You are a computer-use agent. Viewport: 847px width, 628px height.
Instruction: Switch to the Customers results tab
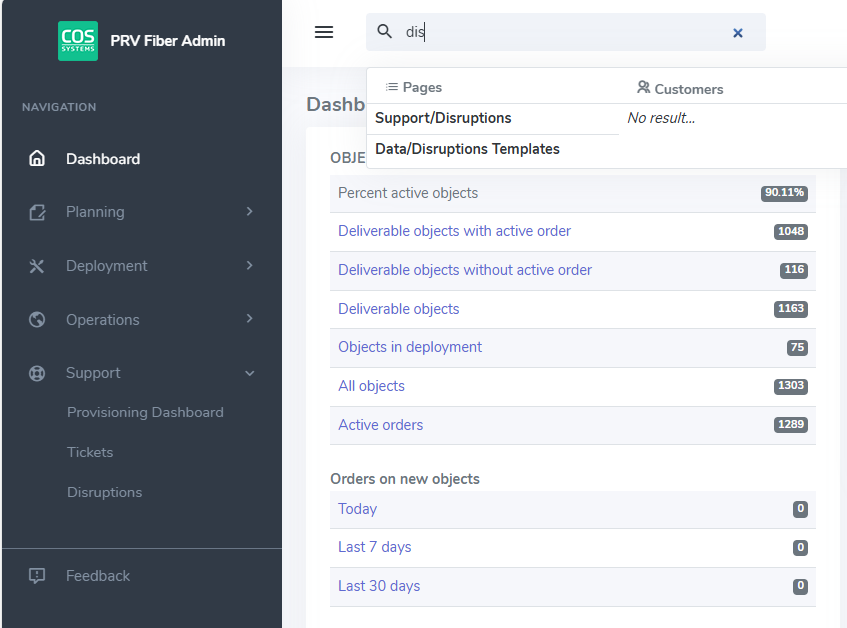(680, 88)
